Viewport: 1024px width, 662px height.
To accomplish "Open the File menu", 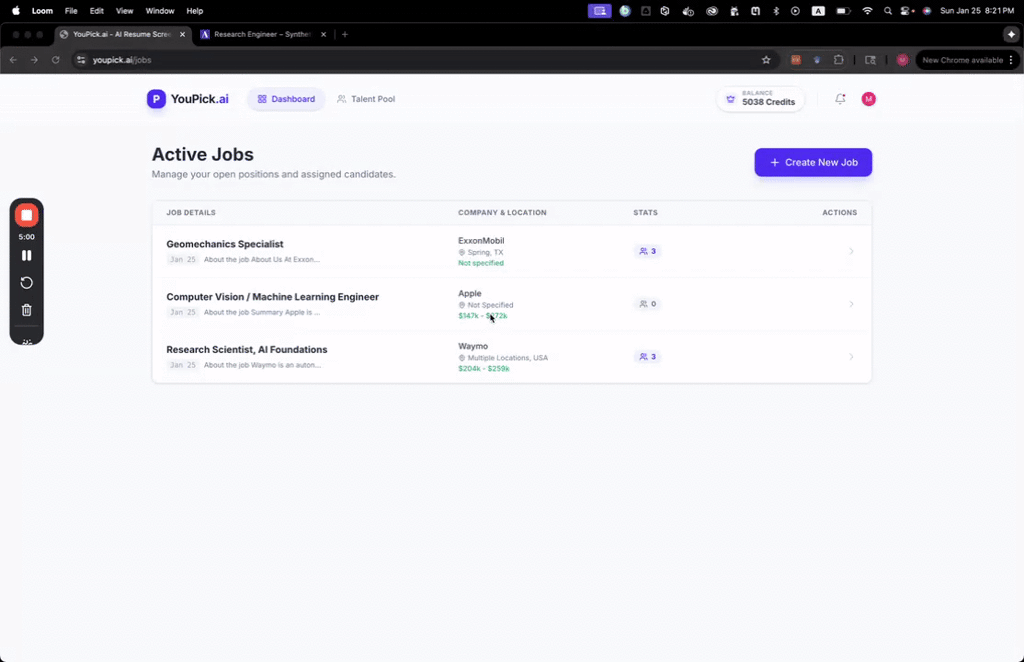I will coord(71,11).
